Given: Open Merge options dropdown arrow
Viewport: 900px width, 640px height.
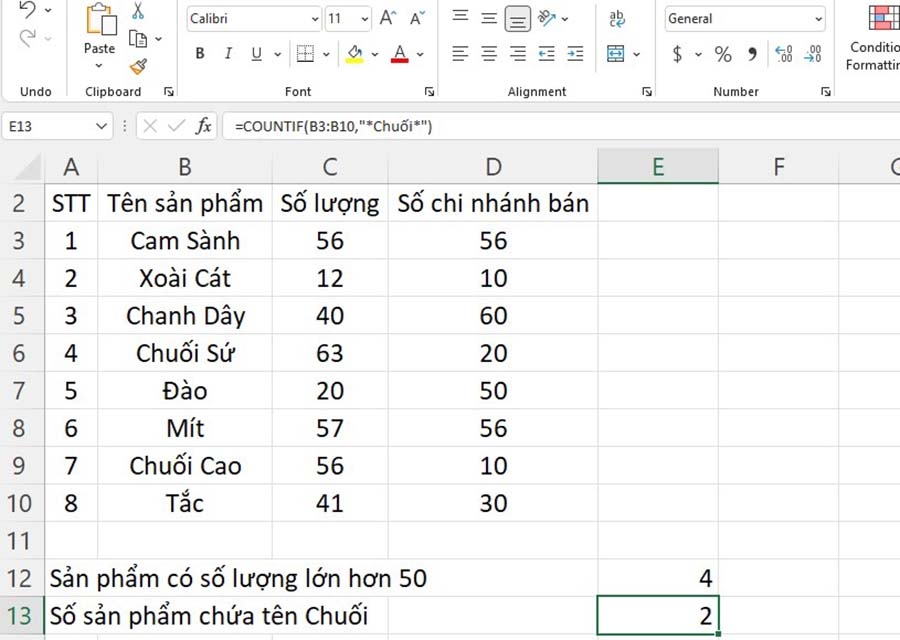Looking at the screenshot, I should point(637,54).
